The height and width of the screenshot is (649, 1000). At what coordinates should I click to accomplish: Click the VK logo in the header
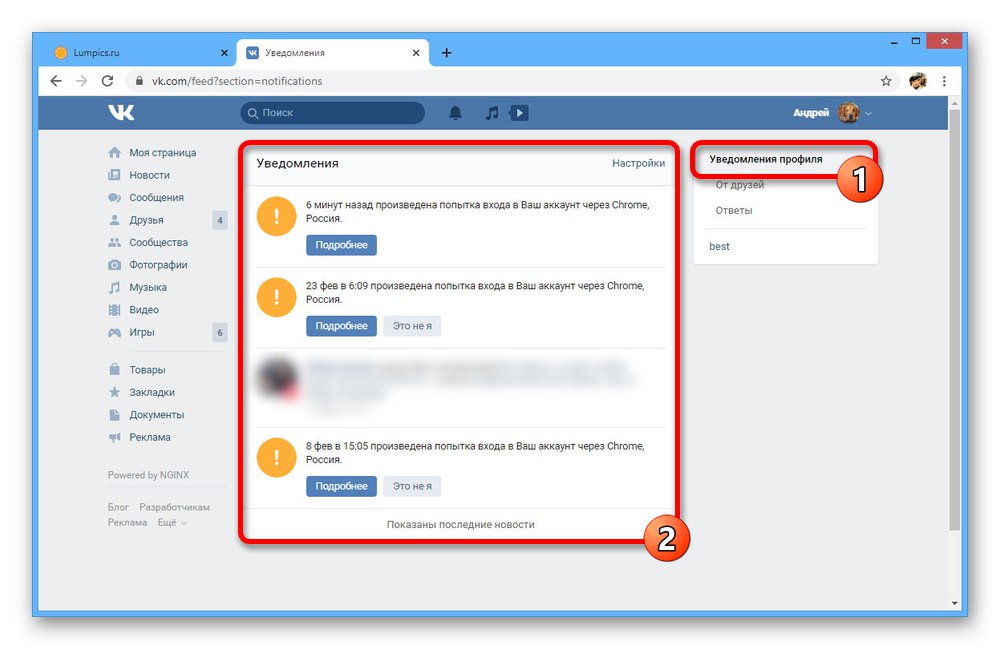(121, 113)
